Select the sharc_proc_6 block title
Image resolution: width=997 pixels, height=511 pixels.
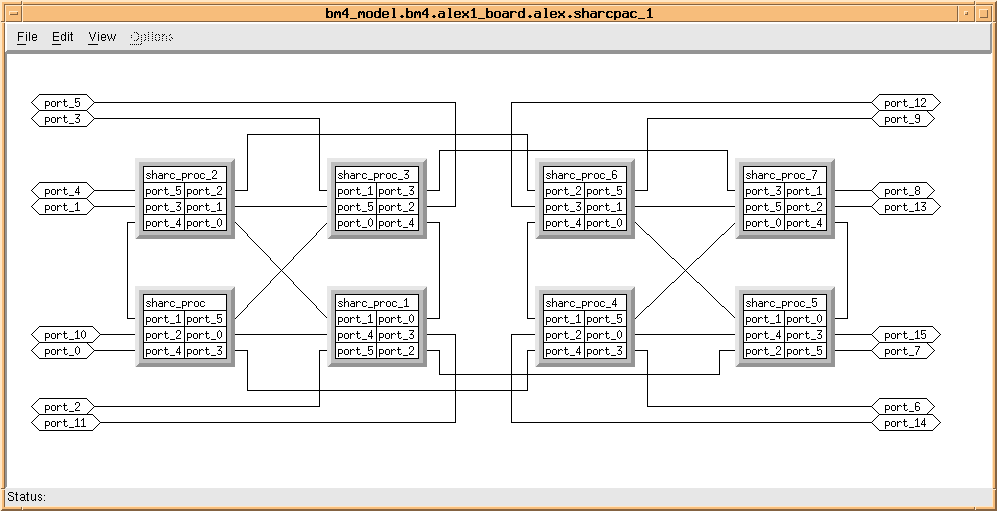[x=585, y=175]
